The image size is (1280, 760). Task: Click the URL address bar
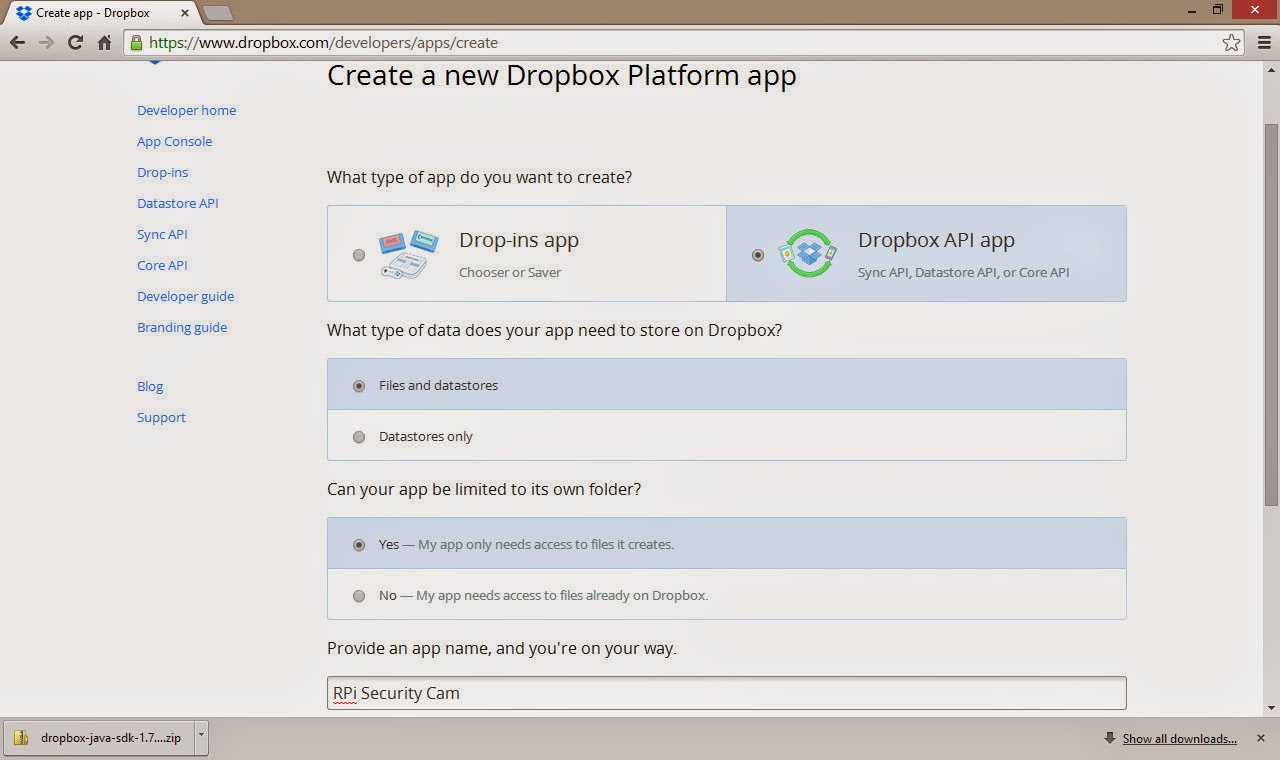pos(683,42)
